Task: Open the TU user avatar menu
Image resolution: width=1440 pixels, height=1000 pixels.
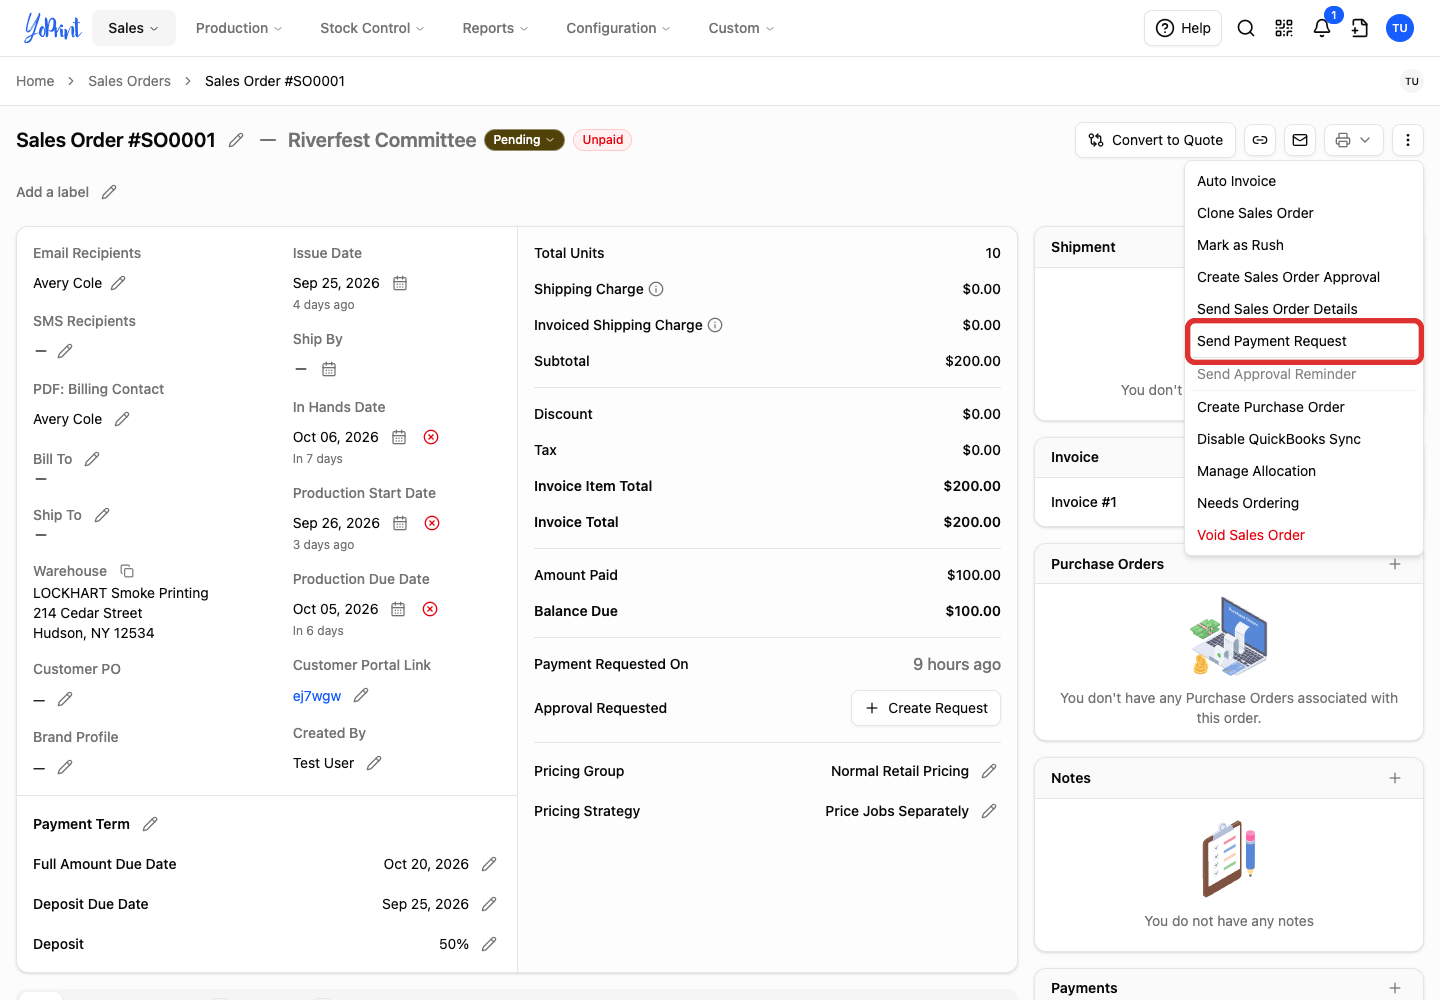Action: point(1400,28)
